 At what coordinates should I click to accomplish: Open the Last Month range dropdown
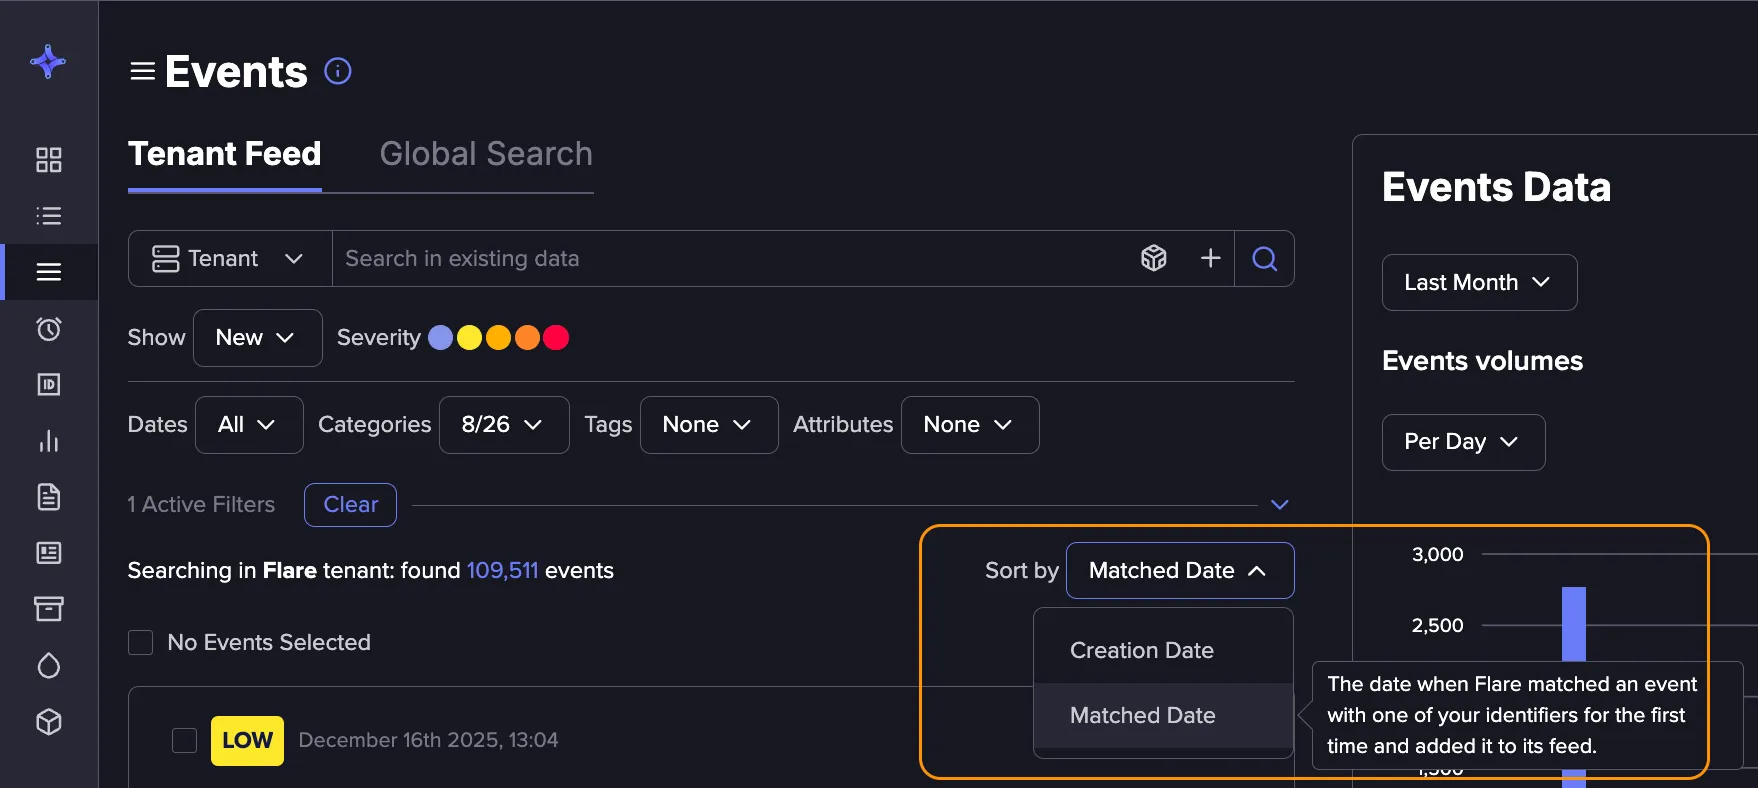click(1479, 282)
